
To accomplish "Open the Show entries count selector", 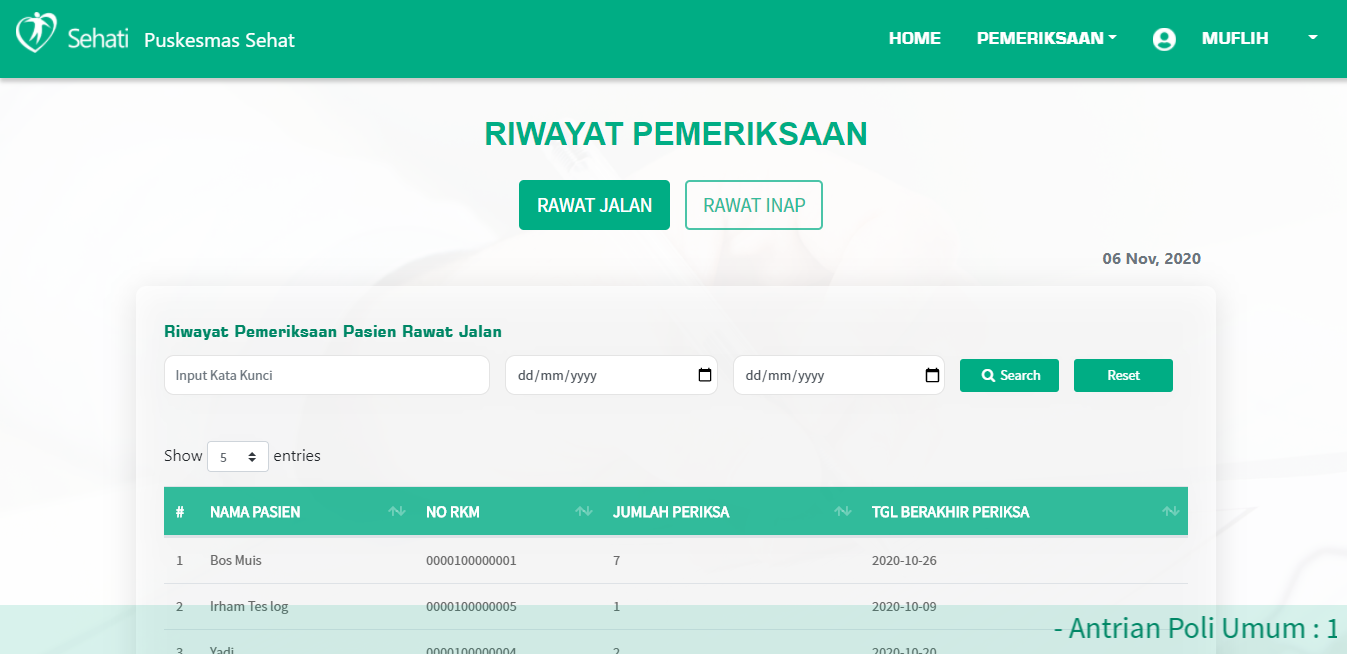I will coord(238,456).
